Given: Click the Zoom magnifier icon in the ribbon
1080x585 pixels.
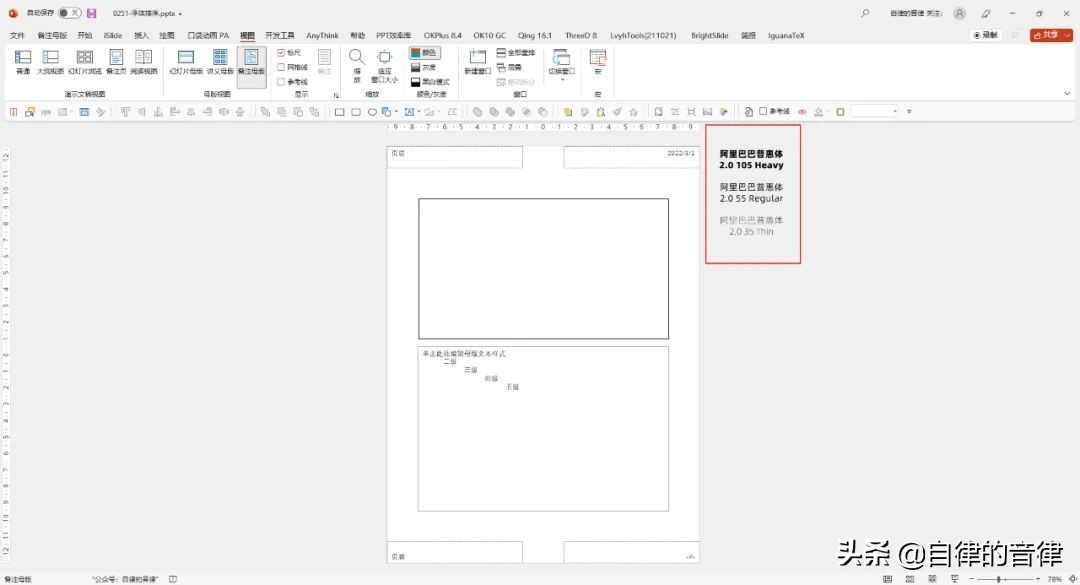Looking at the screenshot, I should 356,58.
